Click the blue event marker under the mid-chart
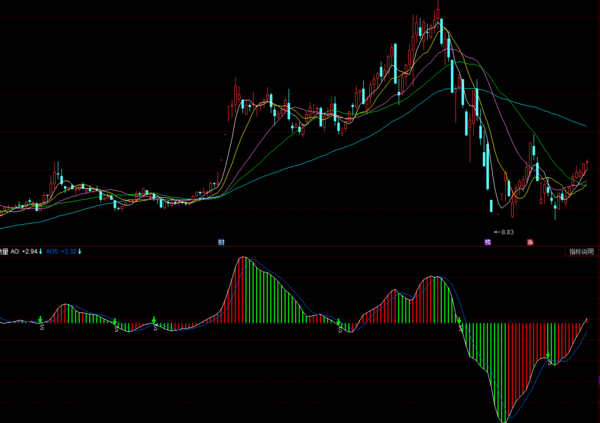600x423 pixels. [220, 242]
